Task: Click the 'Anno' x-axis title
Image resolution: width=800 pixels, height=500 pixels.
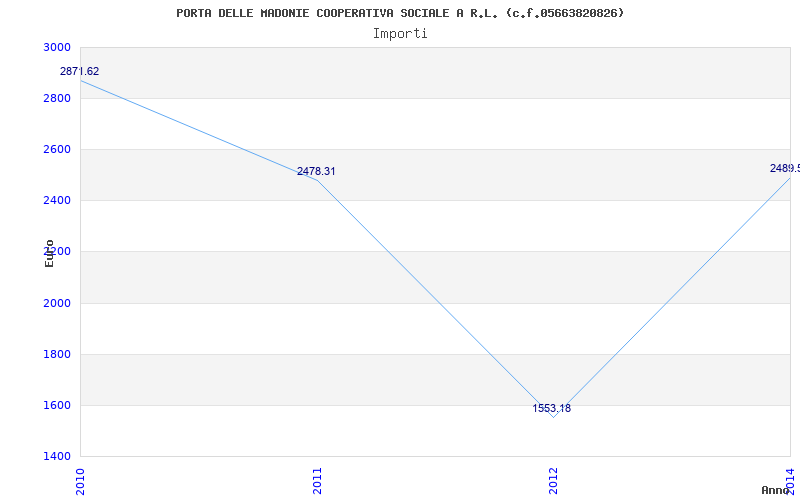Action: pos(775,491)
